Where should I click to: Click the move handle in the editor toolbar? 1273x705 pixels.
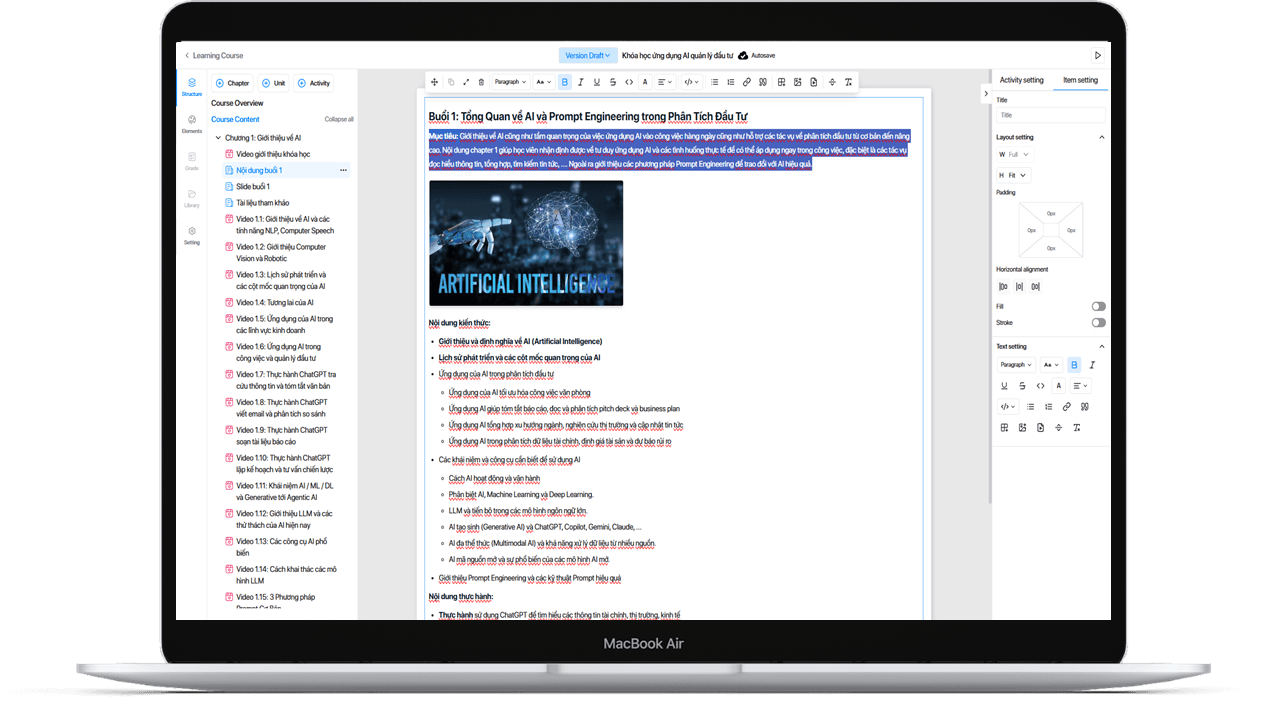(x=434, y=82)
